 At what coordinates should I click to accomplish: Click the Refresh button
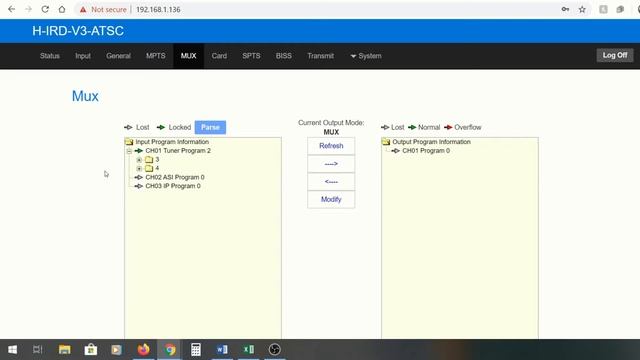(x=331, y=146)
